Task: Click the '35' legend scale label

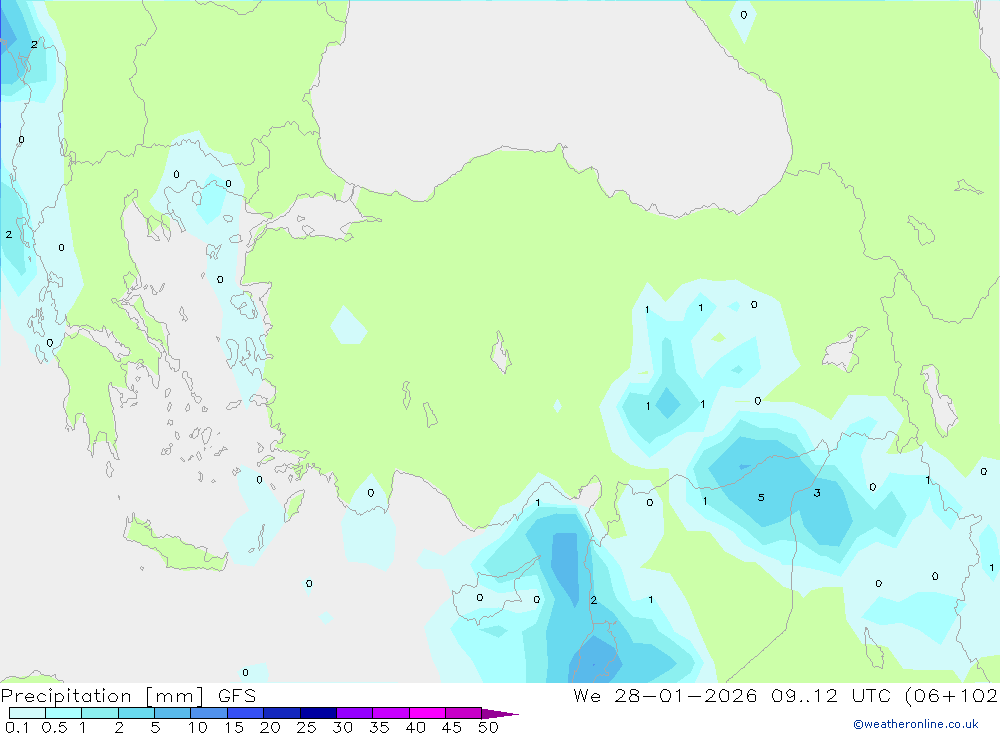Action: point(379,727)
